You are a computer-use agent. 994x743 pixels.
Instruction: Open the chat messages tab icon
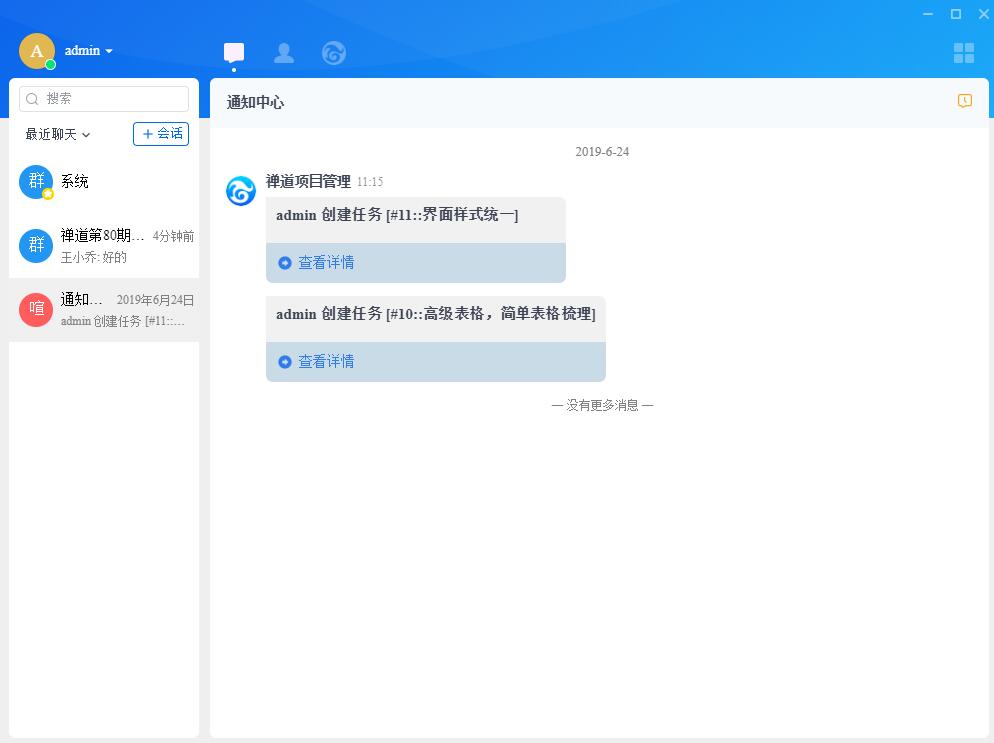(x=234, y=53)
